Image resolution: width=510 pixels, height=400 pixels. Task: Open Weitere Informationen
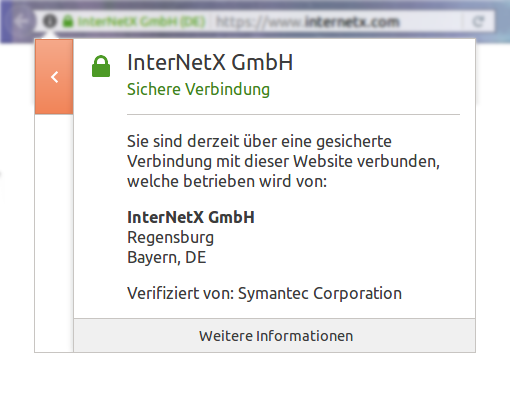(x=275, y=335)
